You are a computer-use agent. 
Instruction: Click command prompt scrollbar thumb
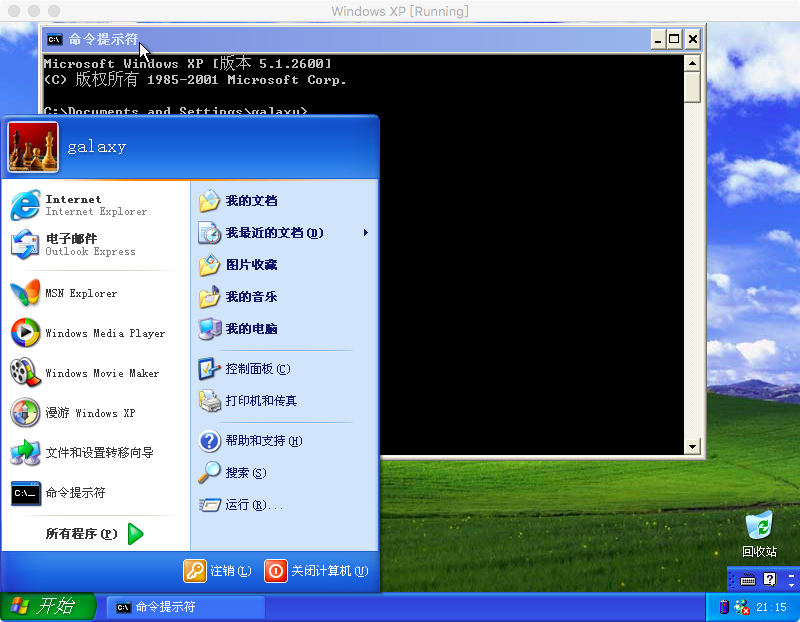pyautogui.click(x=692, y=87)
